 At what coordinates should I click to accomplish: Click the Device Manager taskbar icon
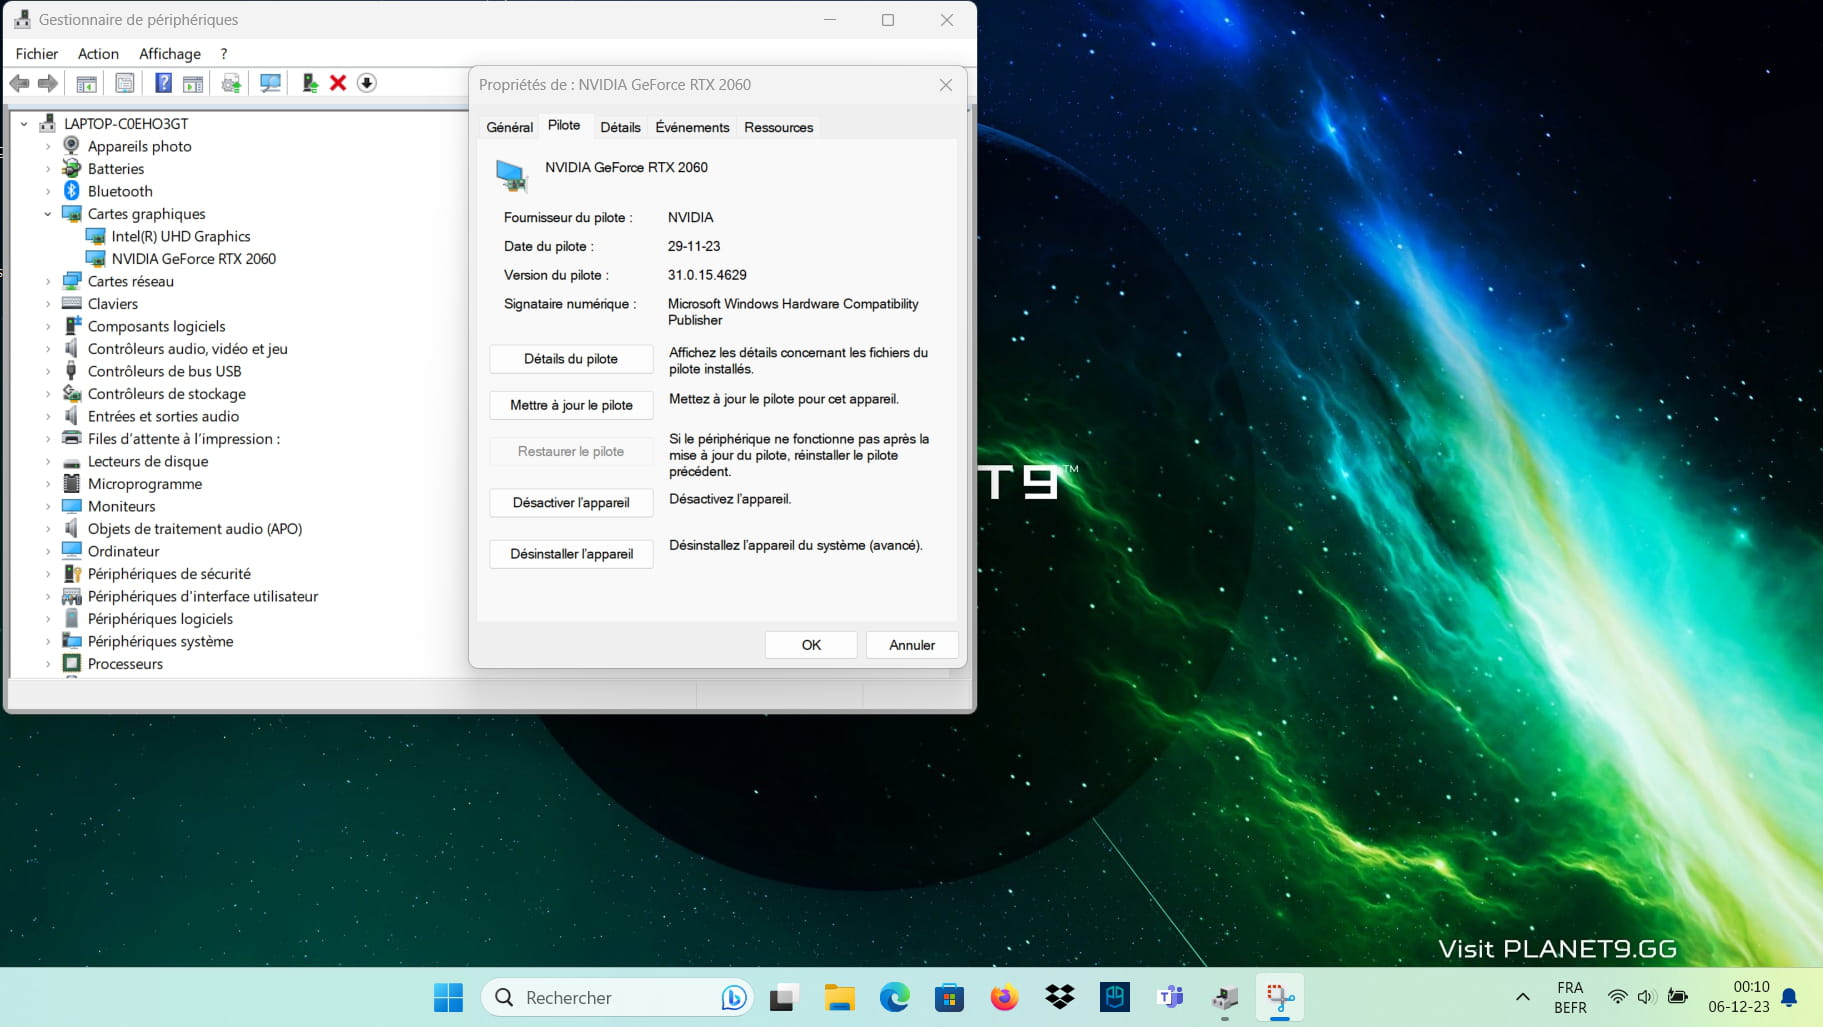(x=1225, y=997)
